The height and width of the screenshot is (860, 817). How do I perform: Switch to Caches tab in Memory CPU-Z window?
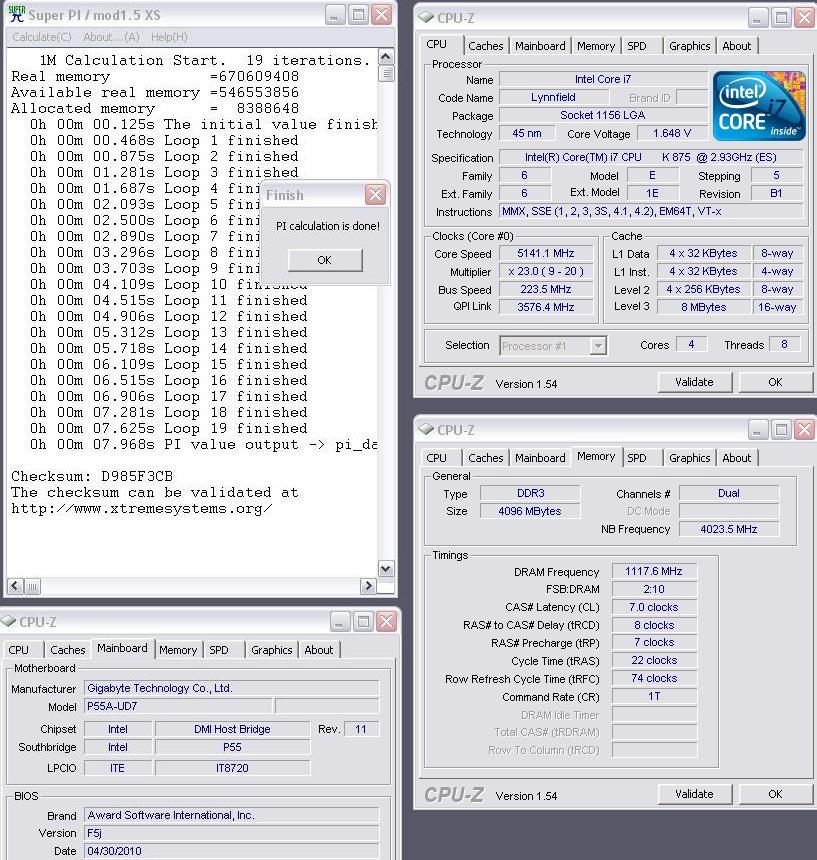[485, 458]
